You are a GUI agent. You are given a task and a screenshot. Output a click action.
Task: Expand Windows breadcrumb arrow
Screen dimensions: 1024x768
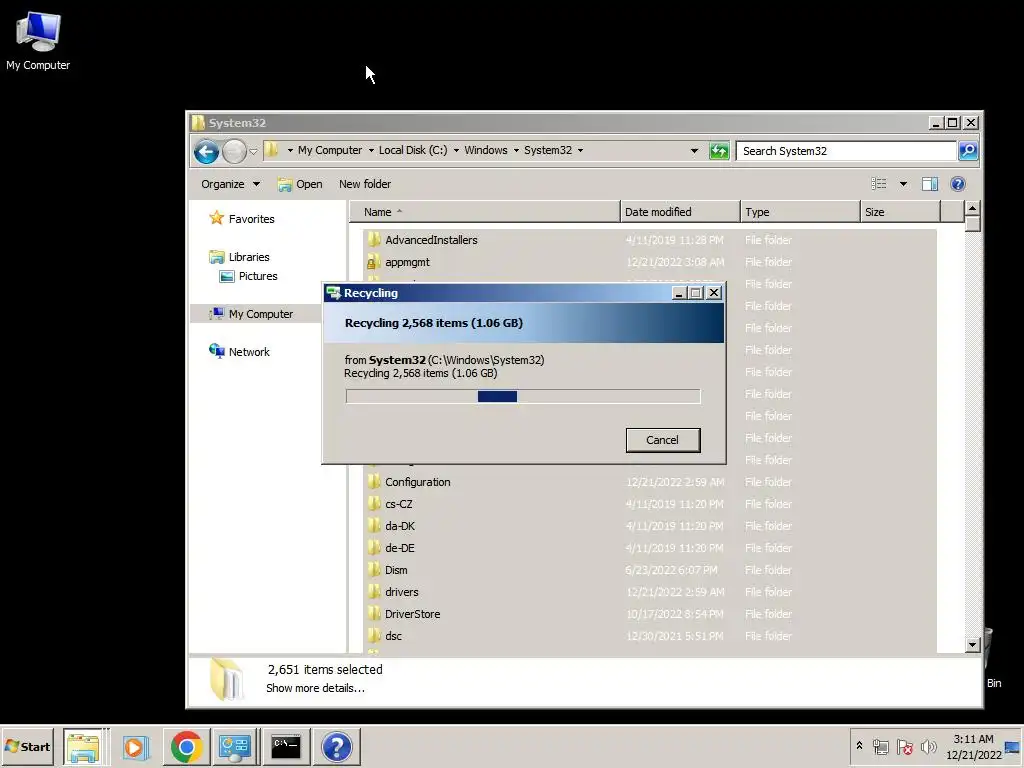click(x=516, y=150)
